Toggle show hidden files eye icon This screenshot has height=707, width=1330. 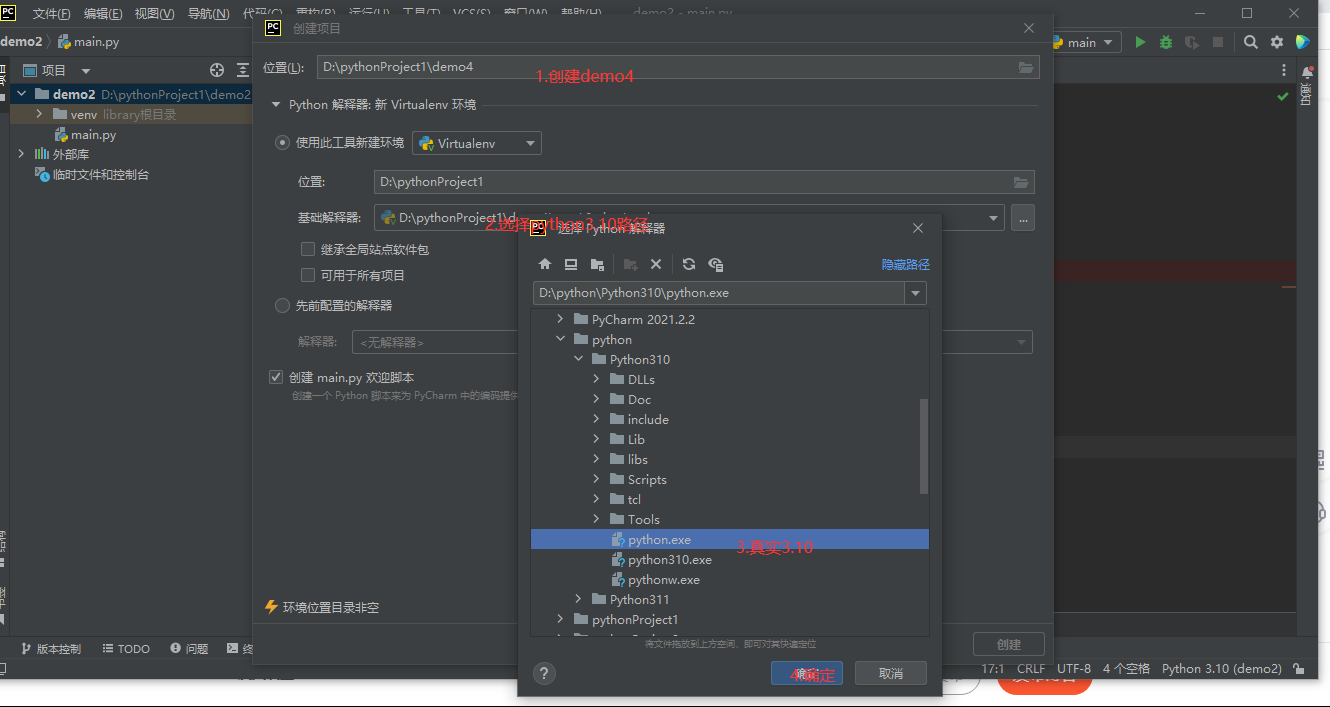click(716, 264)
